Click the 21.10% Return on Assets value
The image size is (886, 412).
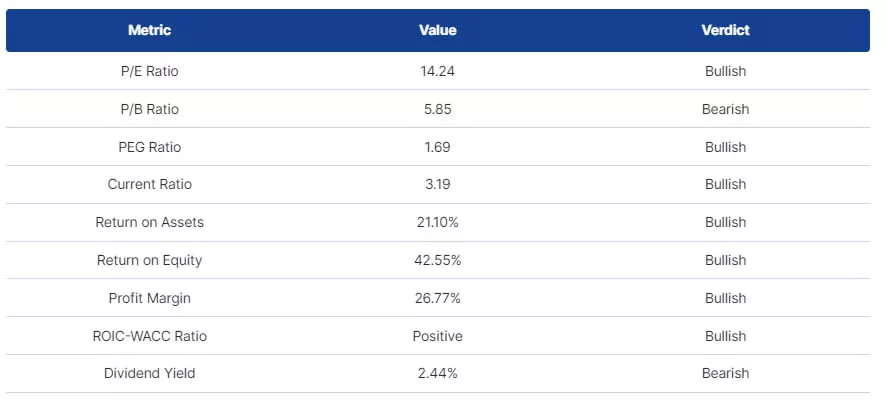pyautogui.click(x=437, y=222)
